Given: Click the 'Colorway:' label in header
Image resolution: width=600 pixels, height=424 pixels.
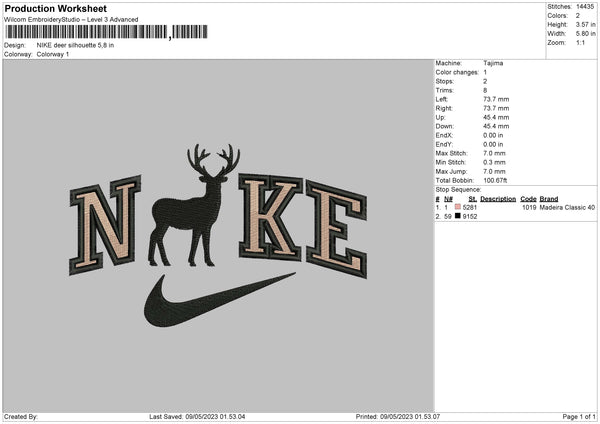Looking at the screenshot, I should (x=18, y=54).
